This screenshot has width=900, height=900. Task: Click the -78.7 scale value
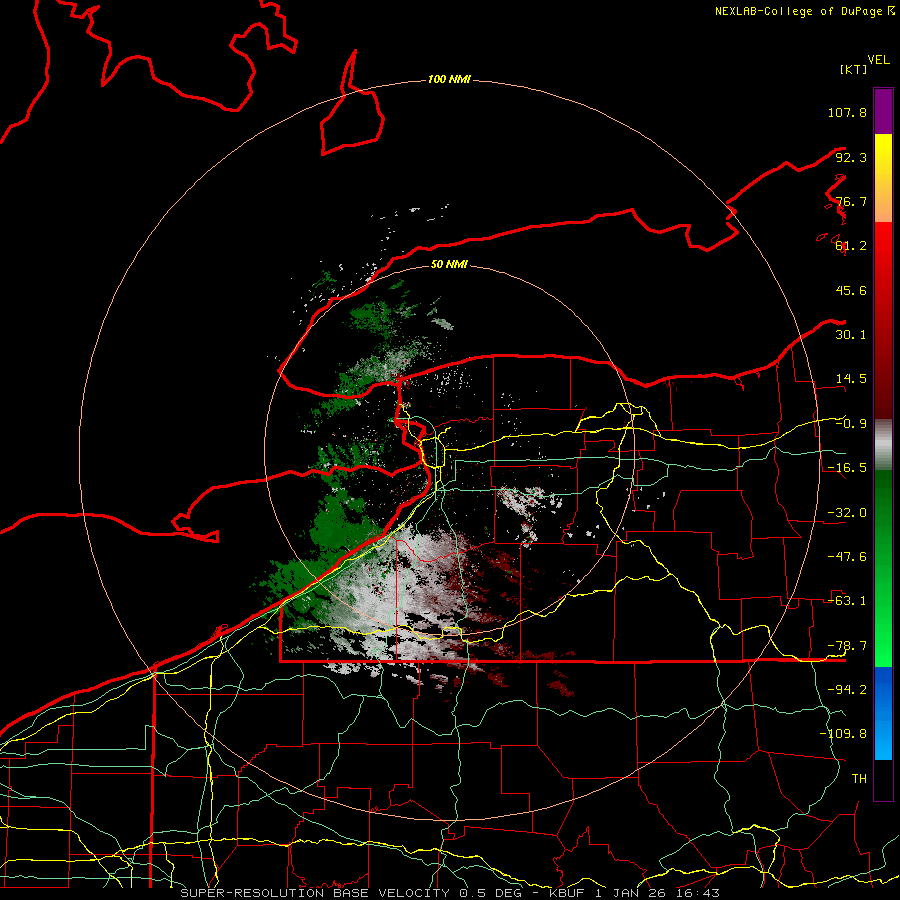pyautogui.click(x=847, y=646)
